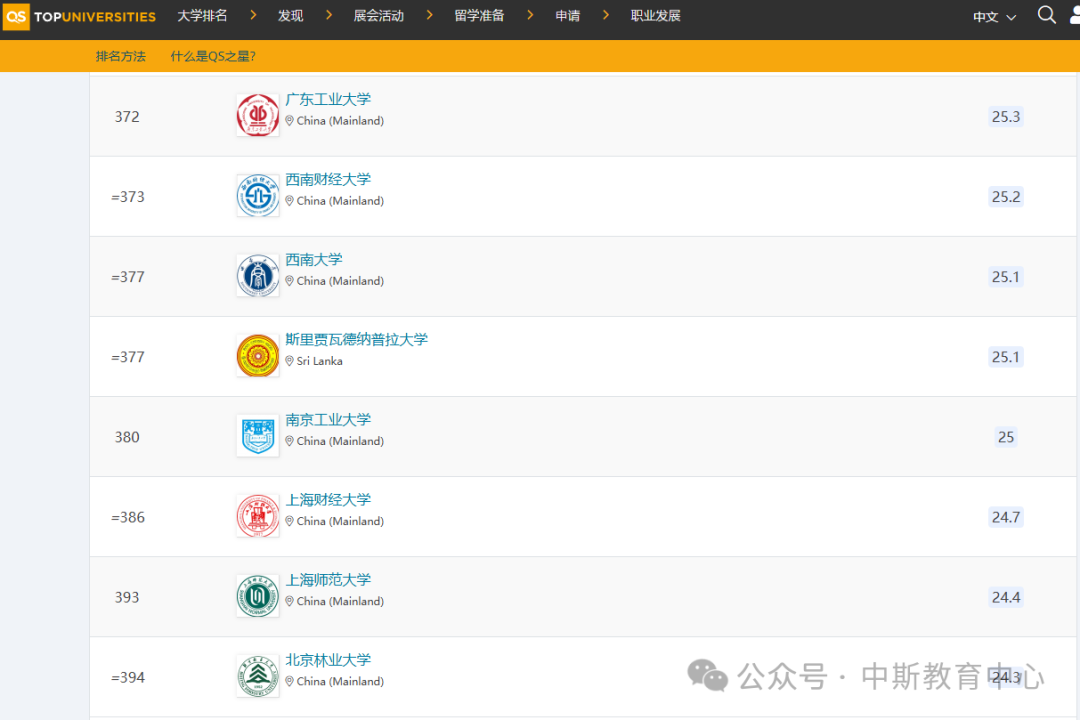
Task: Click location pin icon beside Sri Lanka
Action: (x=290, y=361)
